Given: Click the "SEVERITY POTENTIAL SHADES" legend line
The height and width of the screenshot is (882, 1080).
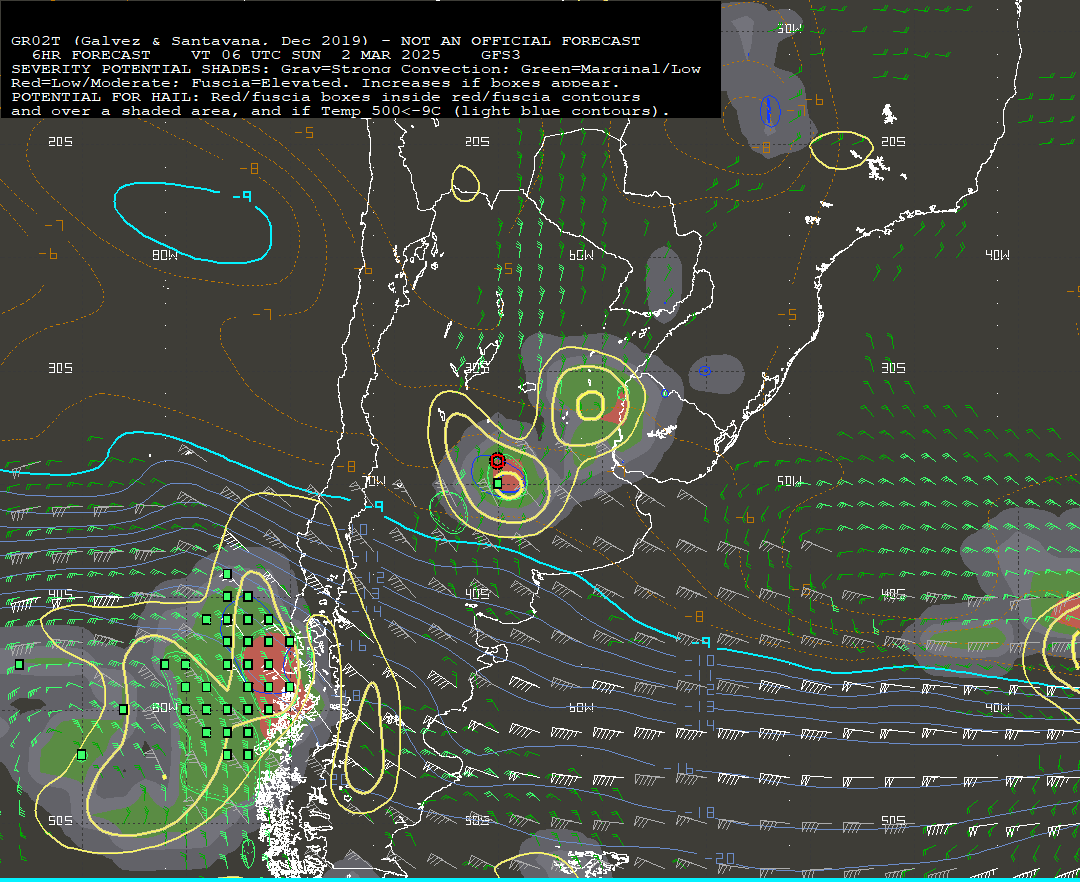Looking at the screenshot, I should point(356,69).
